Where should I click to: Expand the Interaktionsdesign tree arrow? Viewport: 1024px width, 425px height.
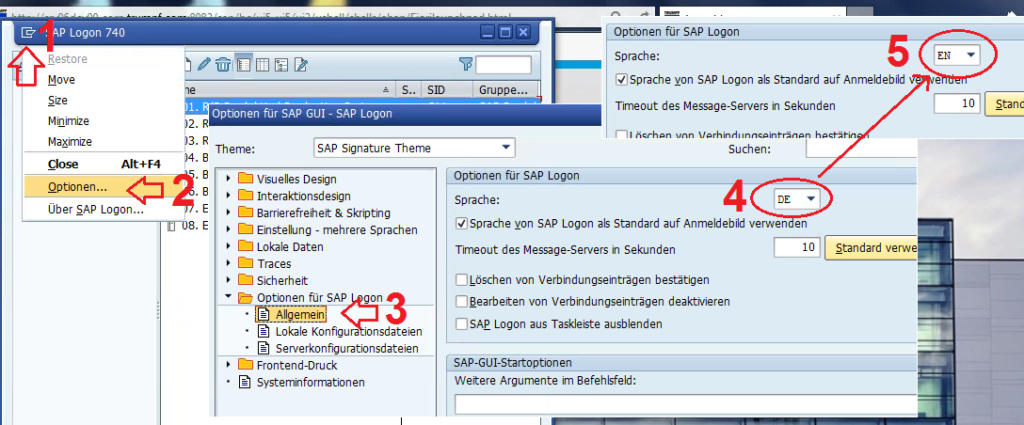[228, 196]
